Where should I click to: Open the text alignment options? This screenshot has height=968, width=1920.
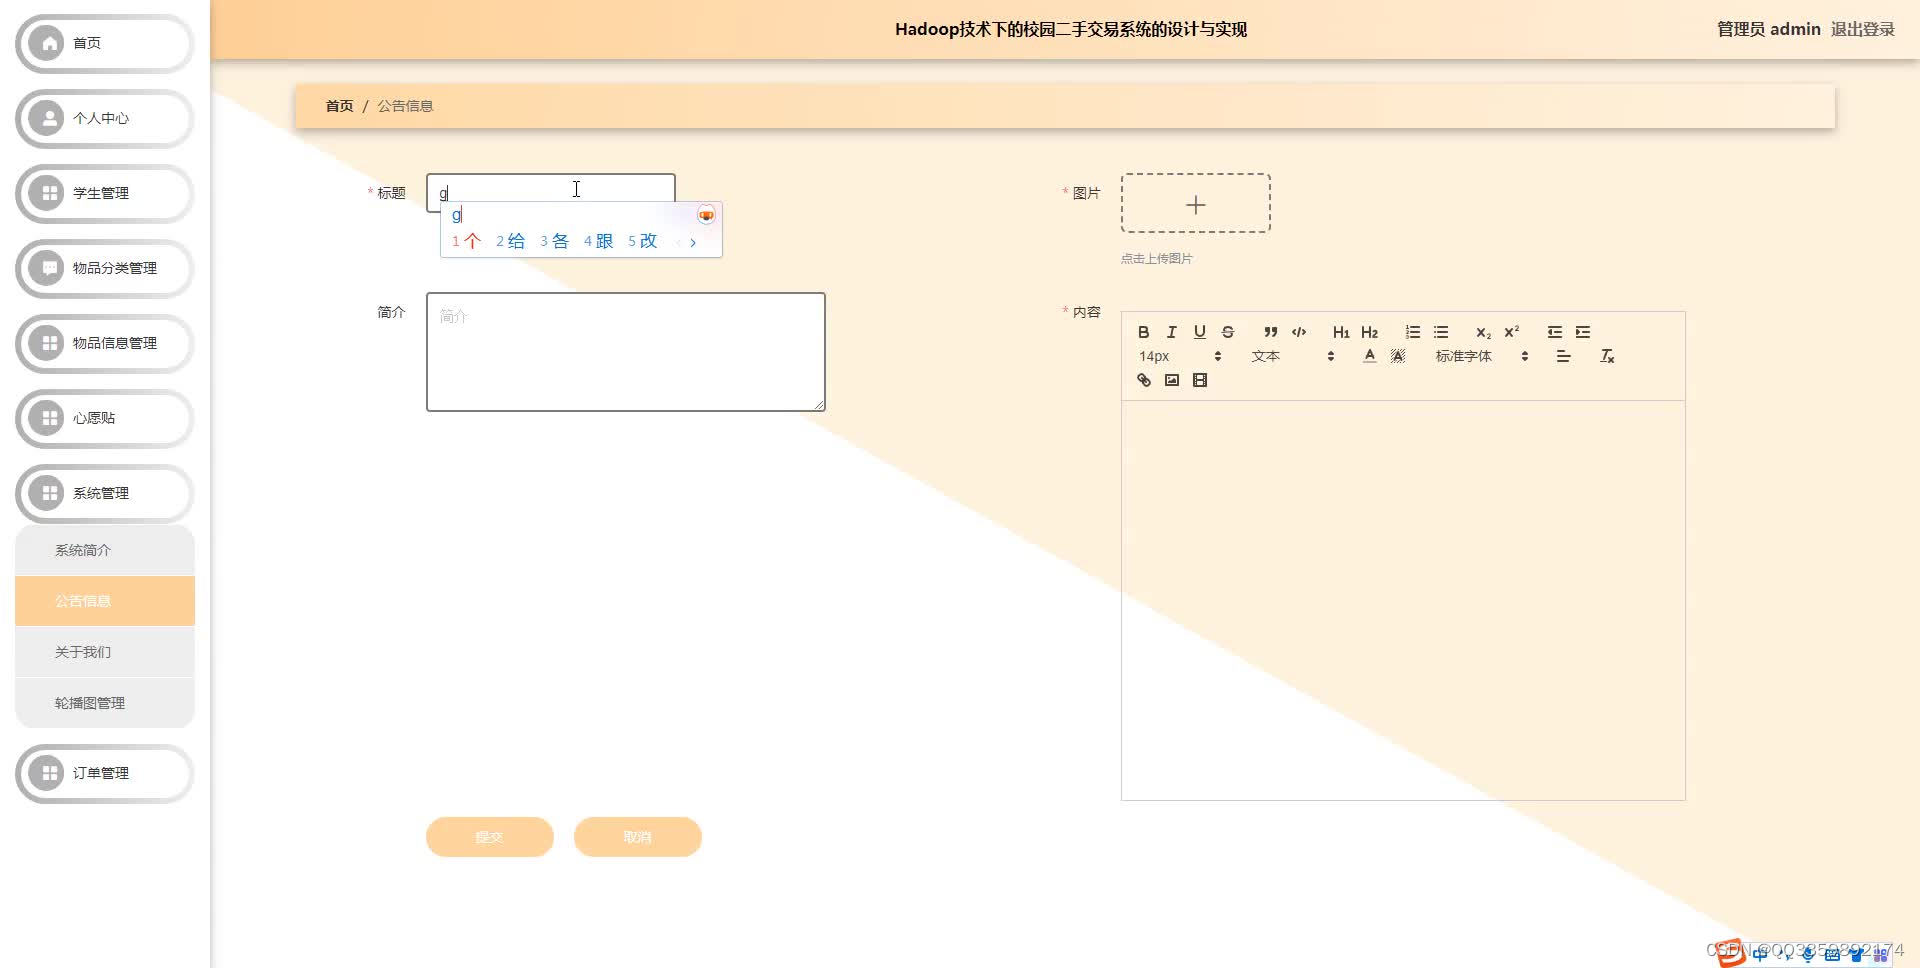click(x=1563, y=356)
